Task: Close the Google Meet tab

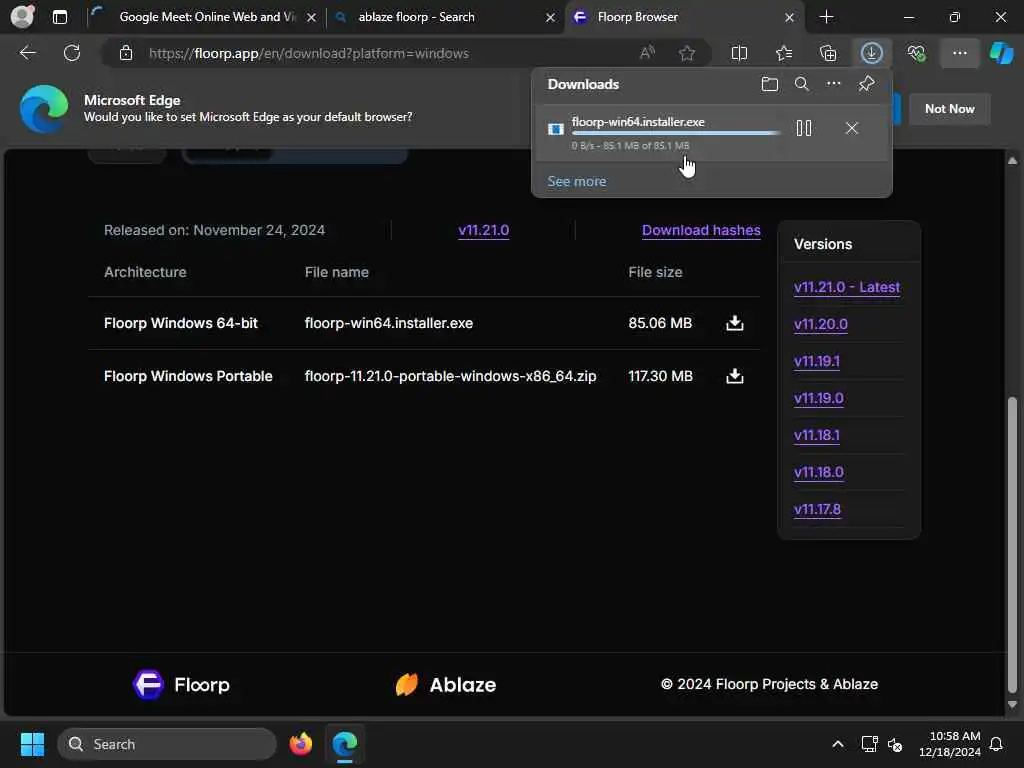Action: tap(312, 18)
